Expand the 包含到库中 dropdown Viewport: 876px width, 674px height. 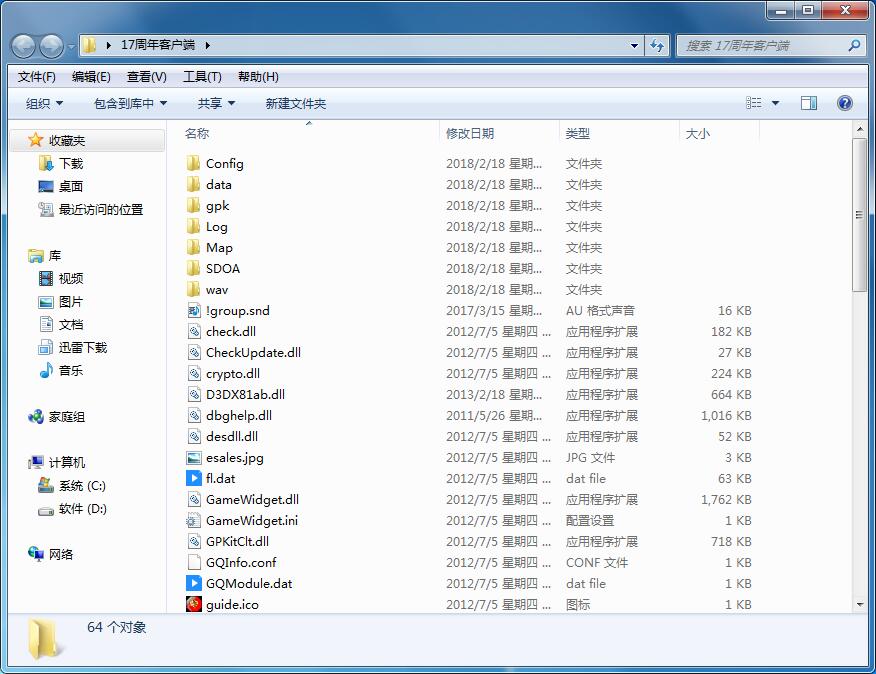pos(130,103)
